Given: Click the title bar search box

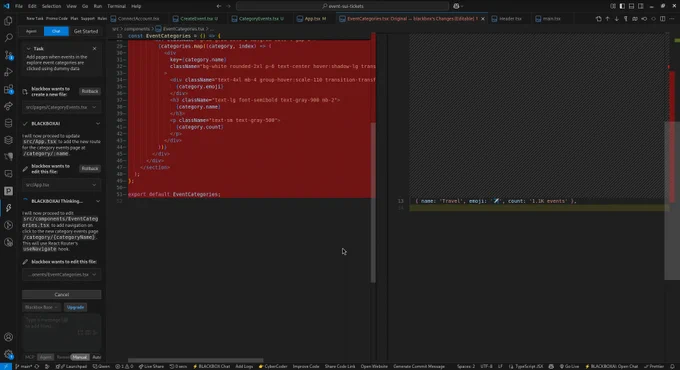Looking at the screenshot, I should pyautogui.click(x=343, y=6).
